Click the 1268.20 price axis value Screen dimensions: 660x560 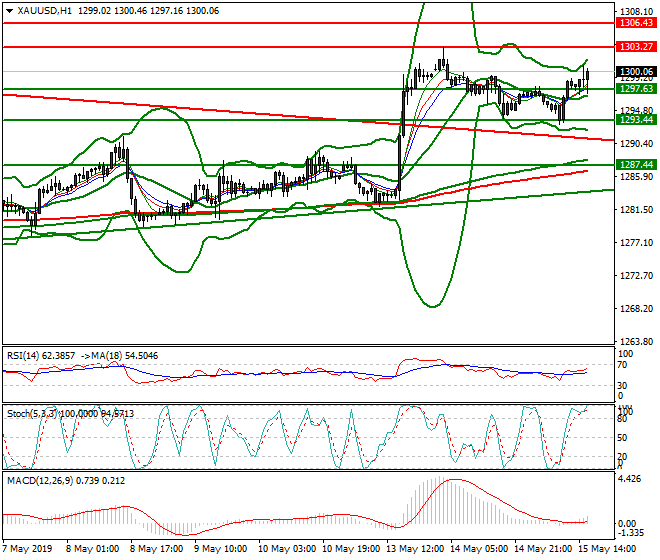(x=636, y=309)
